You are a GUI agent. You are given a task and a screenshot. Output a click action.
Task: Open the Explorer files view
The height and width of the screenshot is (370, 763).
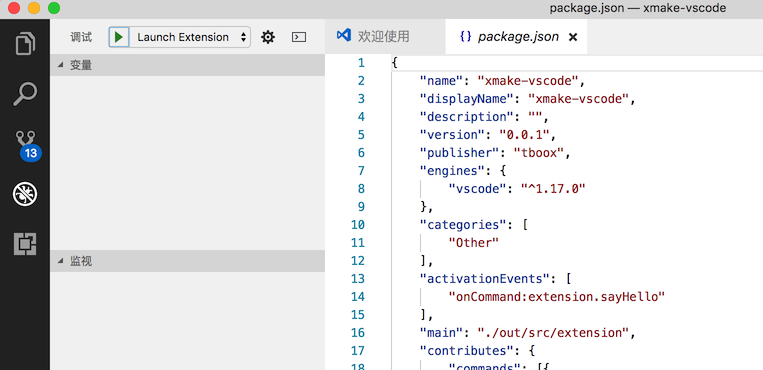tap(25, 43)
